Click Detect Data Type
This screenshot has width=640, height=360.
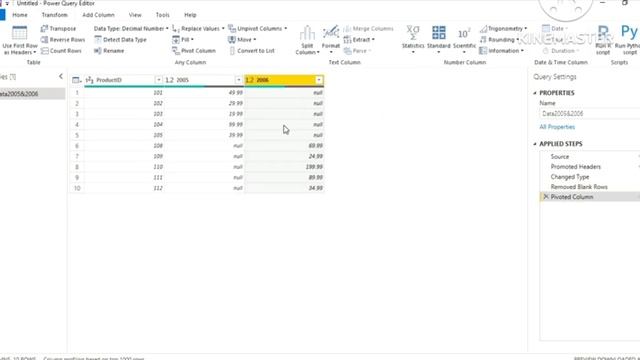pyautogui.click(x=120, y=40)
